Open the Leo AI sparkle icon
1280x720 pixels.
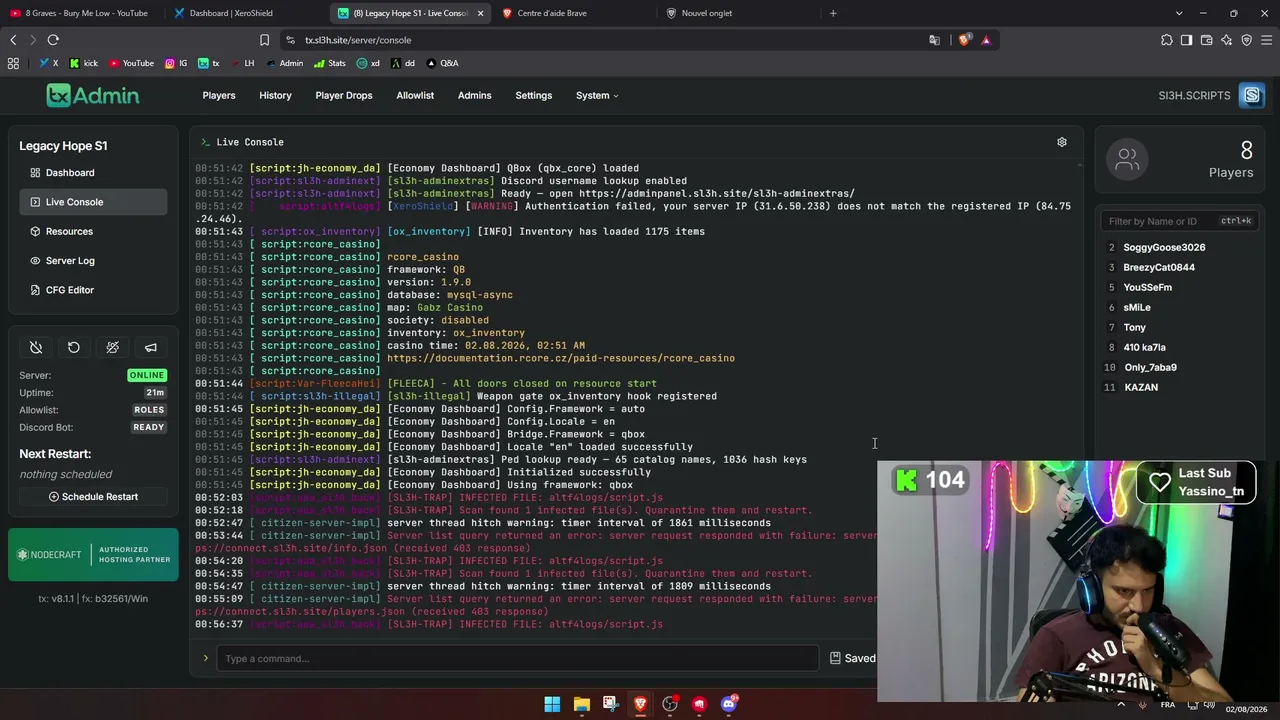point(1227,40)
